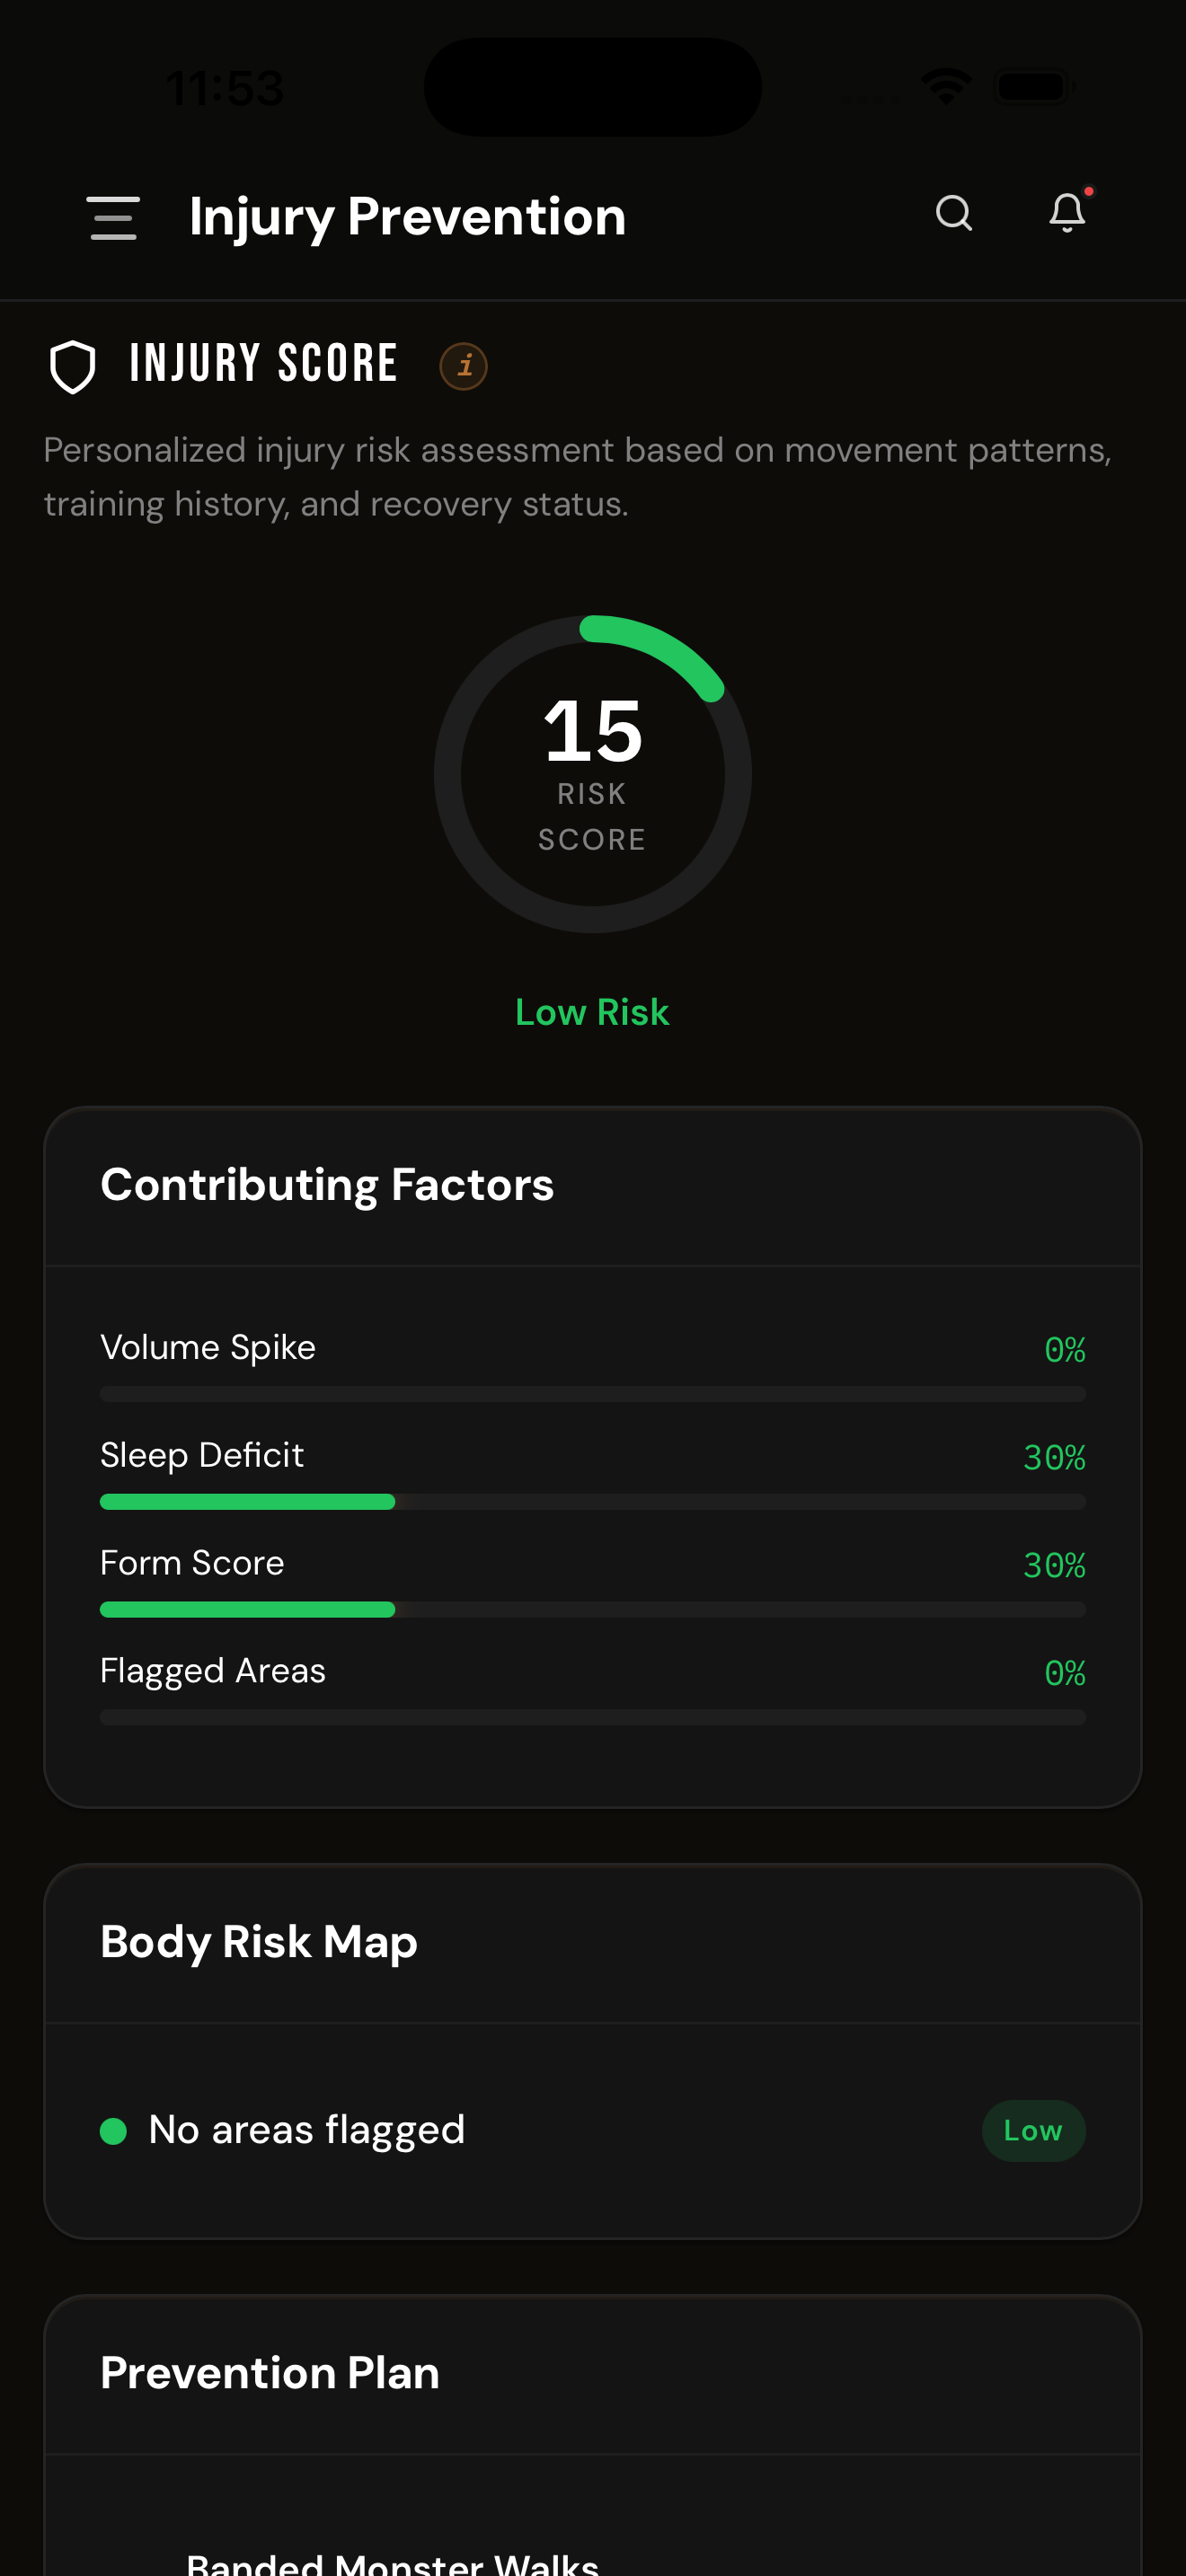Select the circular risk score gauge
The image size is (1186, 2576).
click(x=593, y=773)
